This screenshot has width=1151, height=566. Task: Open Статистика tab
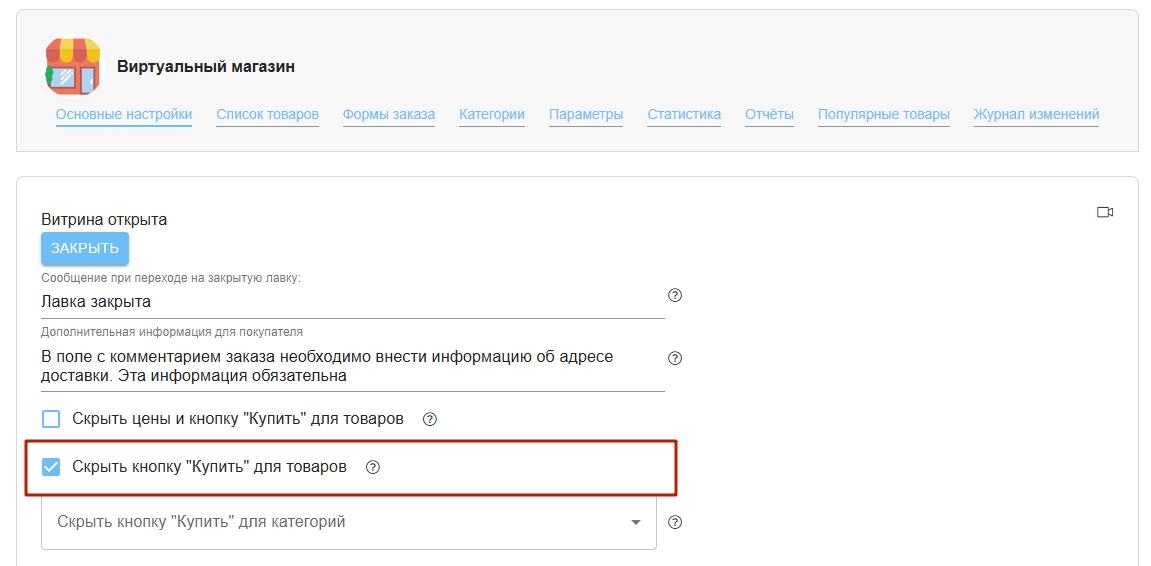coord(683,114)
